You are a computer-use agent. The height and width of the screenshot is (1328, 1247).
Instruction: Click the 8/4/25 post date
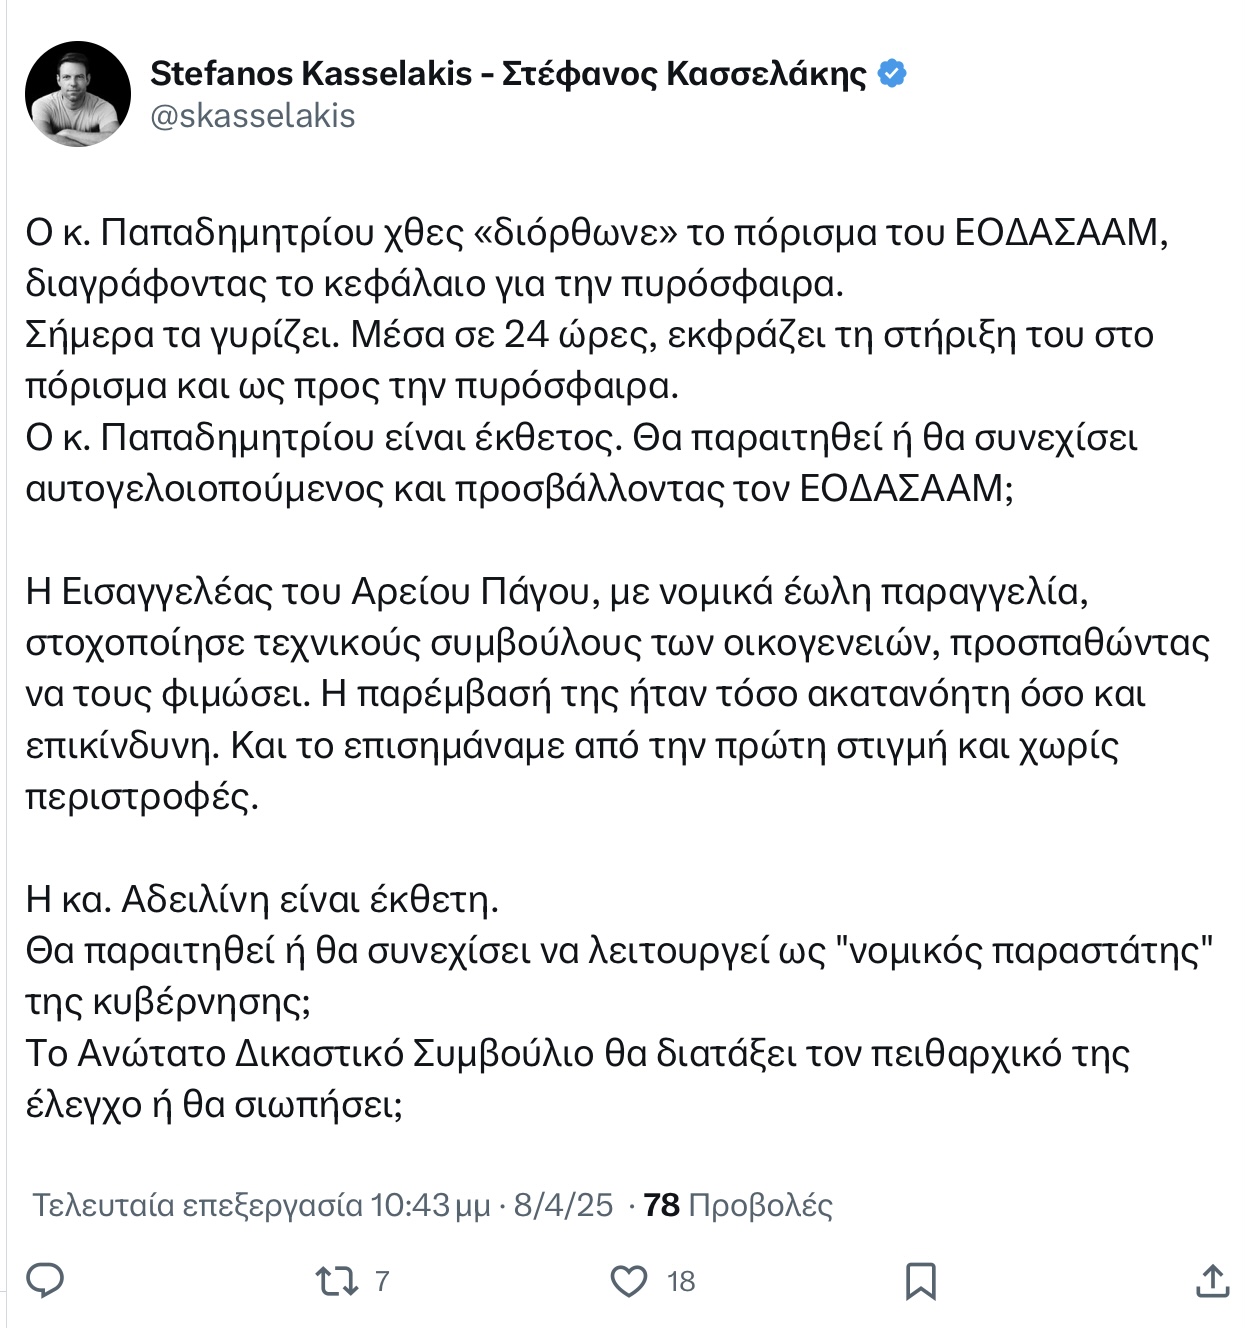coord(563,1205)
